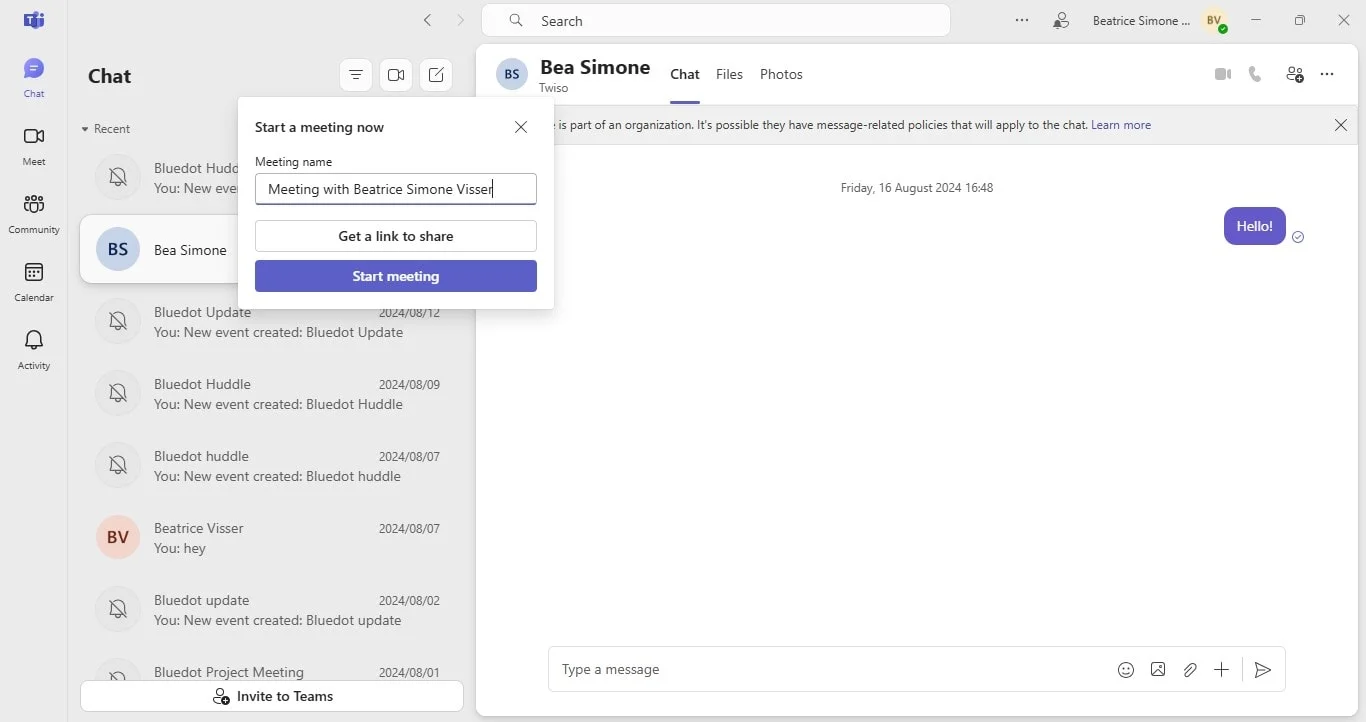
Task: Click the Type a message field
Action: point(830,670)
